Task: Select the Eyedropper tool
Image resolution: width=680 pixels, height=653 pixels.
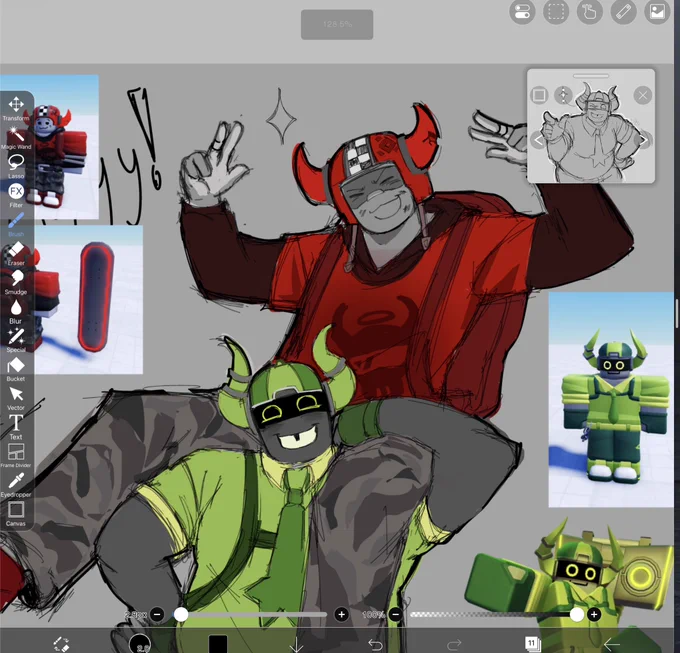Action: tap(16, 485)
